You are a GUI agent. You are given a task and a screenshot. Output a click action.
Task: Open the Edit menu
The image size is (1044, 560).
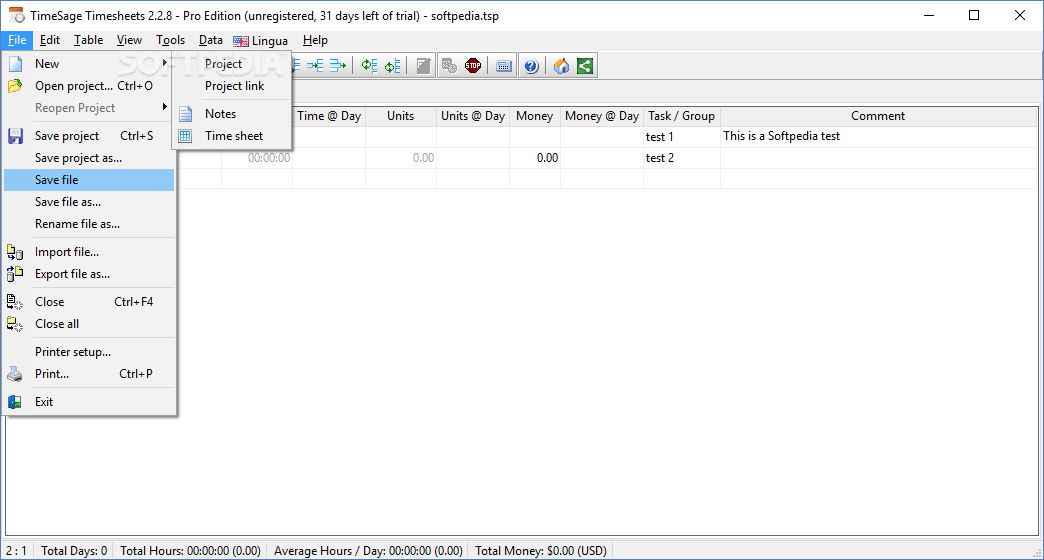(x=50, y=40)
